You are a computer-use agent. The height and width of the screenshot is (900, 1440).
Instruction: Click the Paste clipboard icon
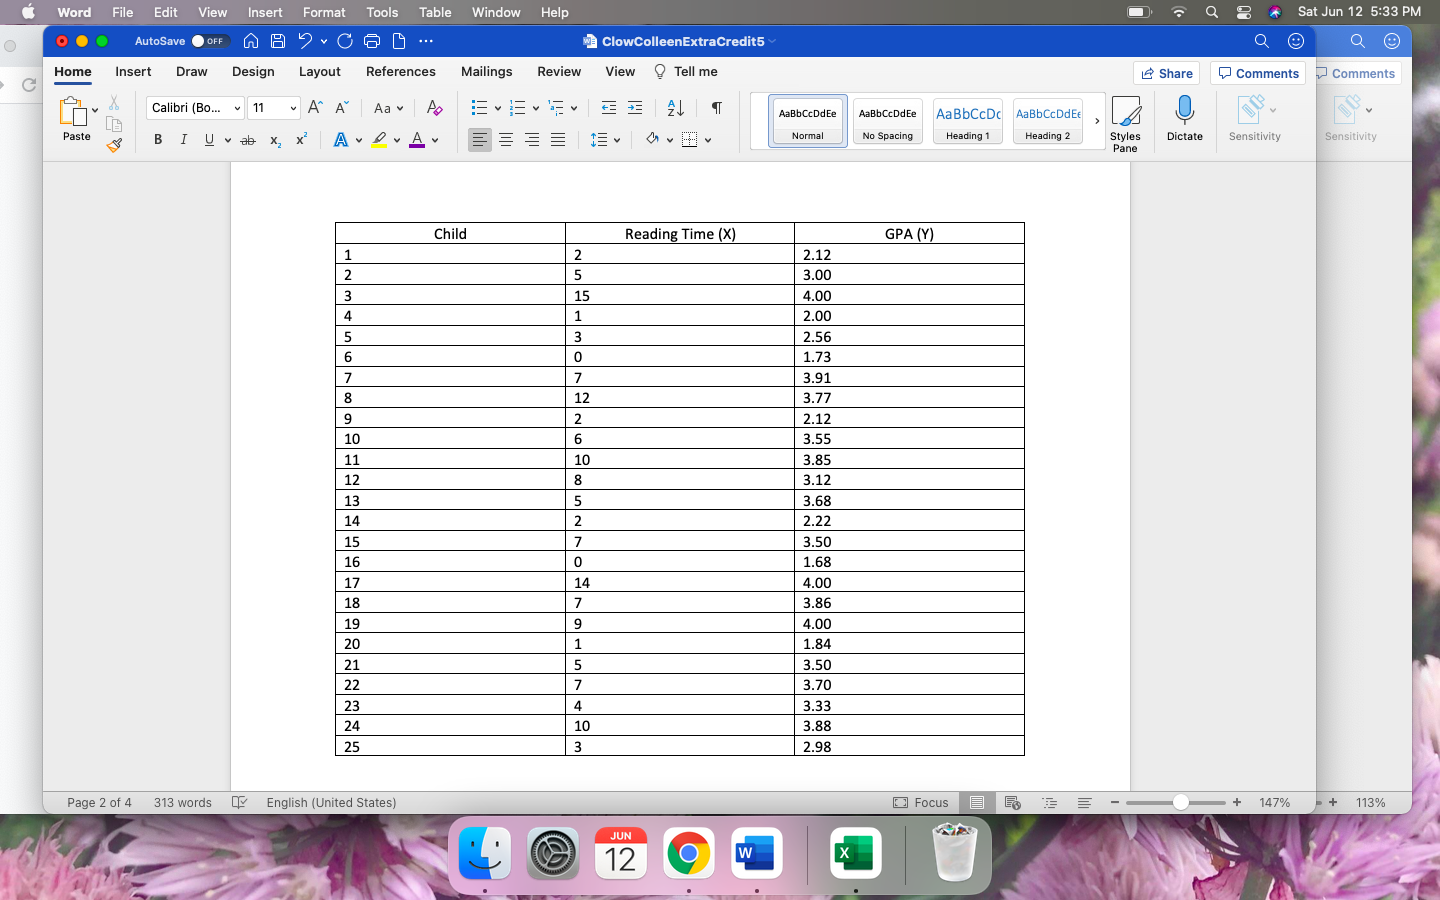point(73,111)
